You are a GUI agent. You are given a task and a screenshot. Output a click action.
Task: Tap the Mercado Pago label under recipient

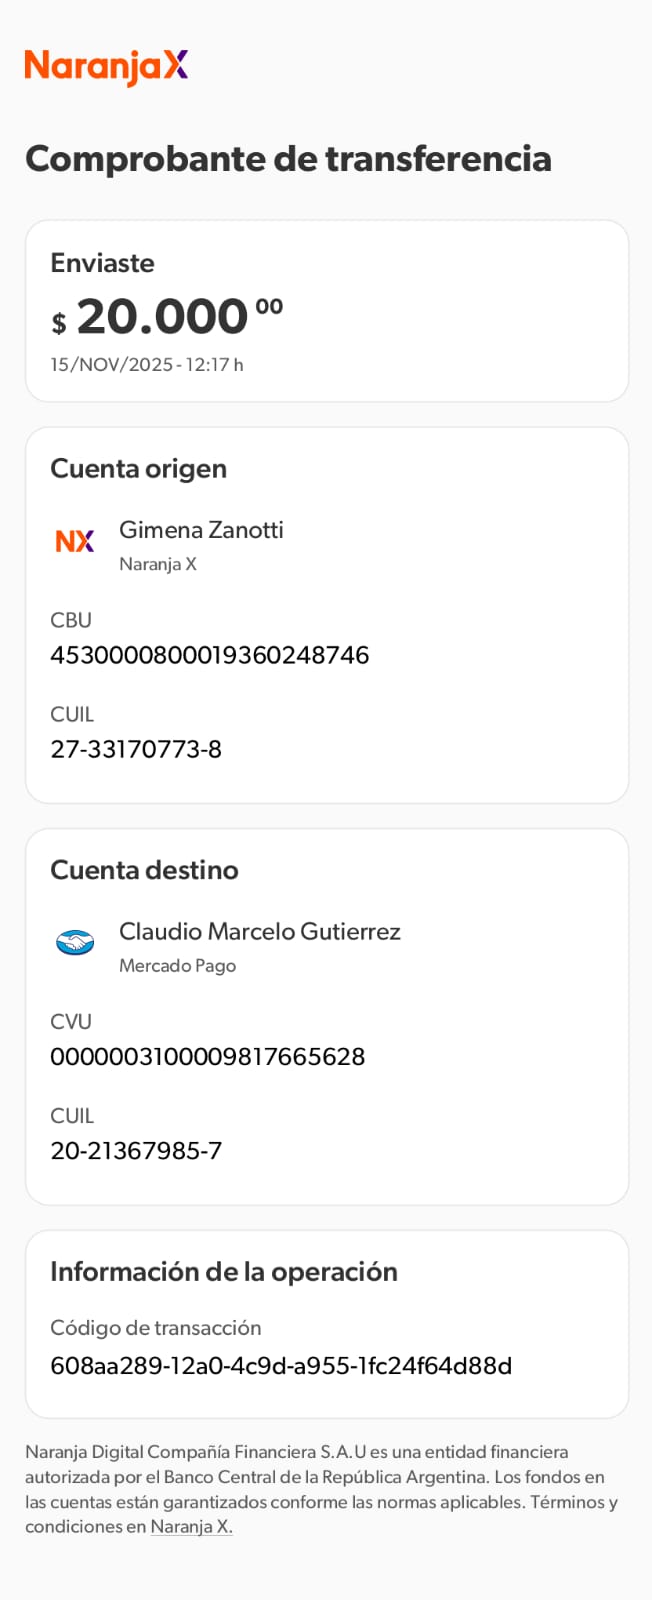coord(177,966)
